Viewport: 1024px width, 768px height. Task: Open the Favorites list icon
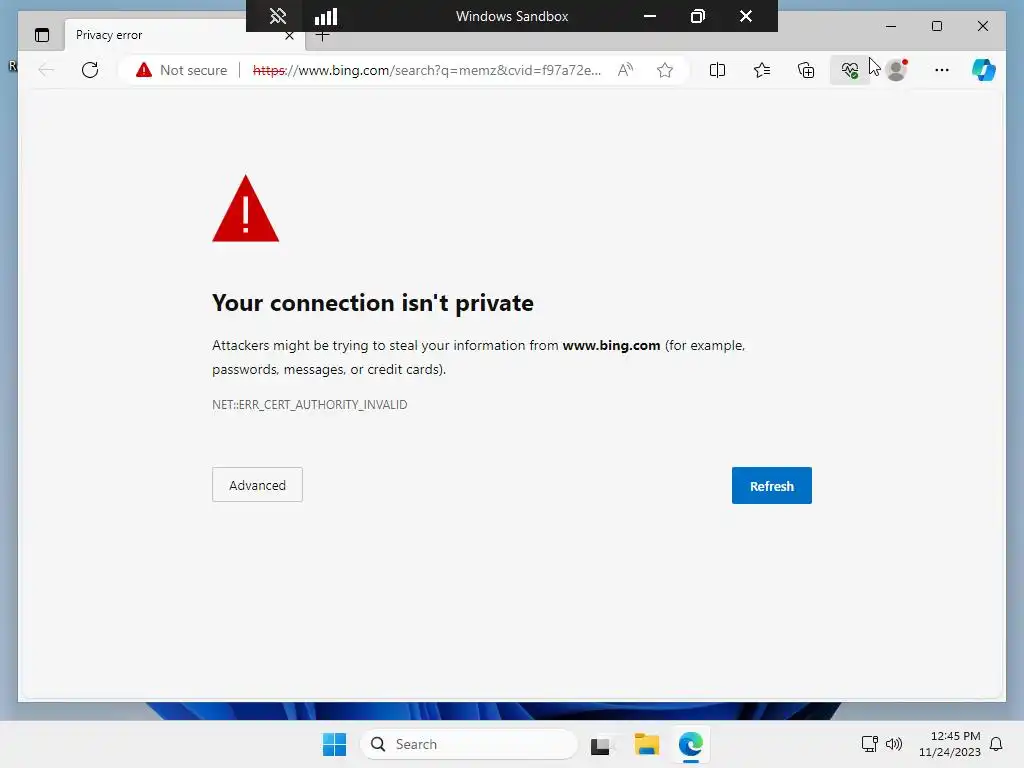[761, 70]
